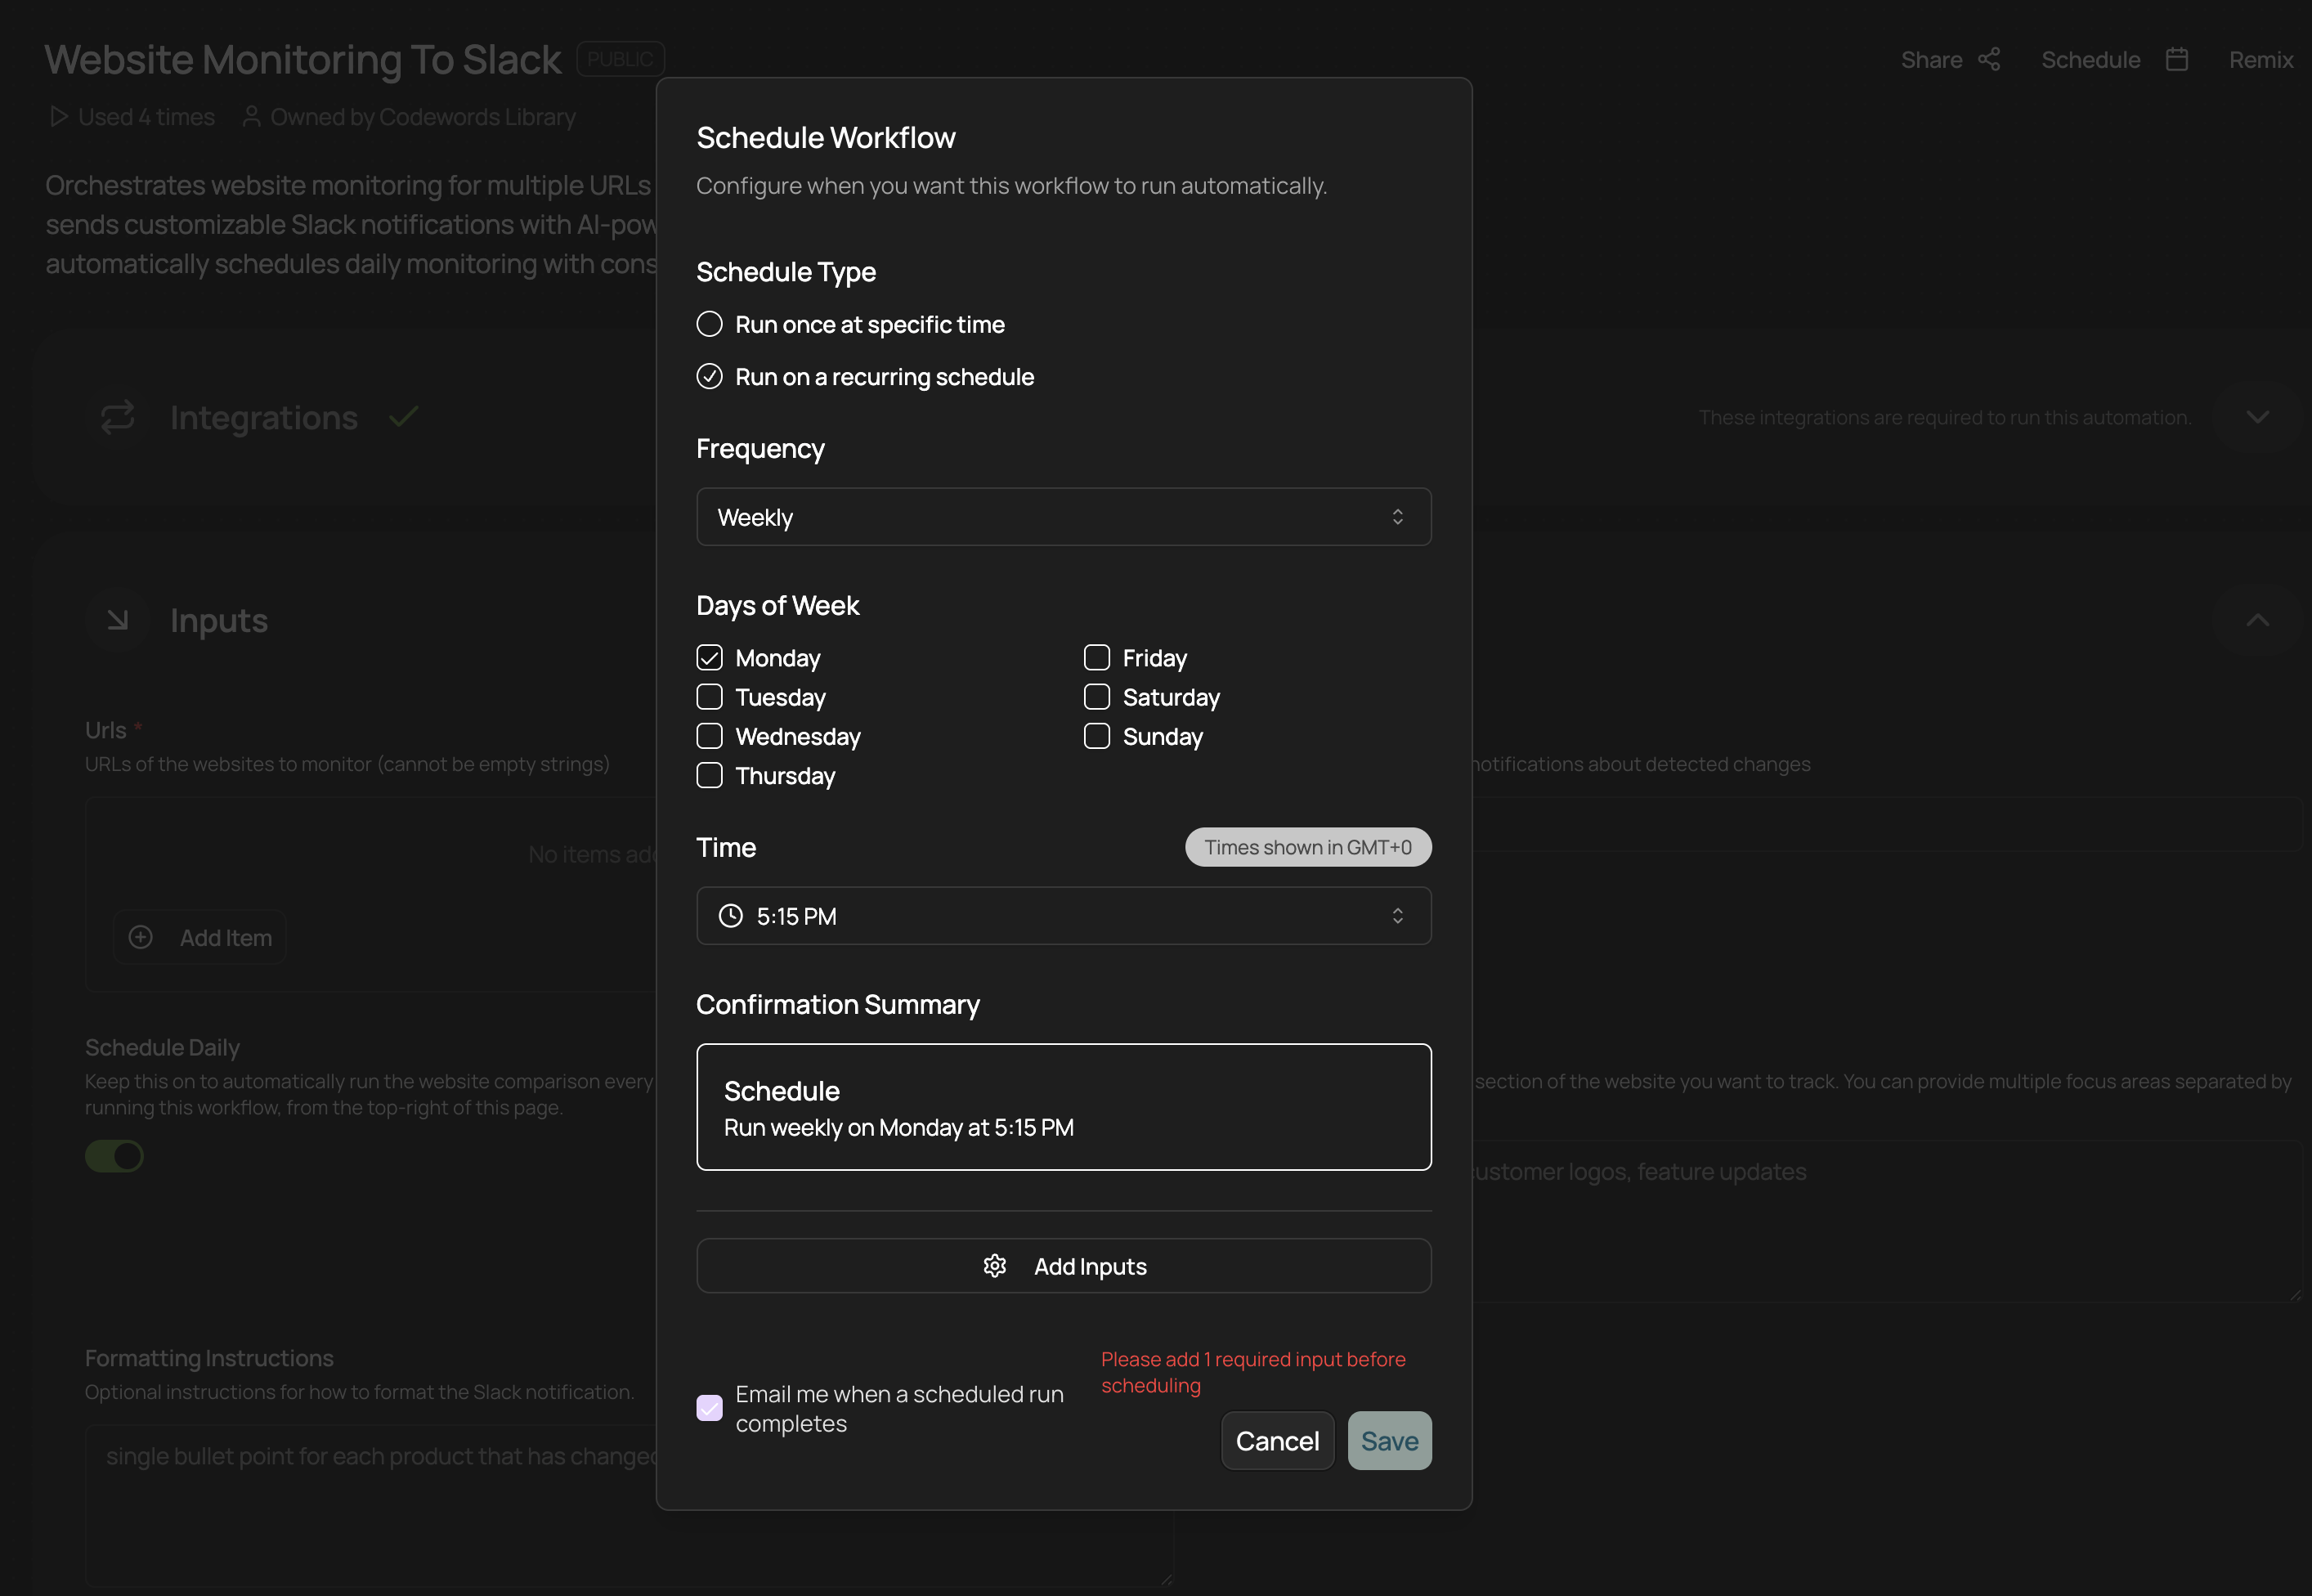Uncheck the Monday checkbox
This screenshot has width=2312, height=1596.
pyautogui.click(x=710, y=658)
